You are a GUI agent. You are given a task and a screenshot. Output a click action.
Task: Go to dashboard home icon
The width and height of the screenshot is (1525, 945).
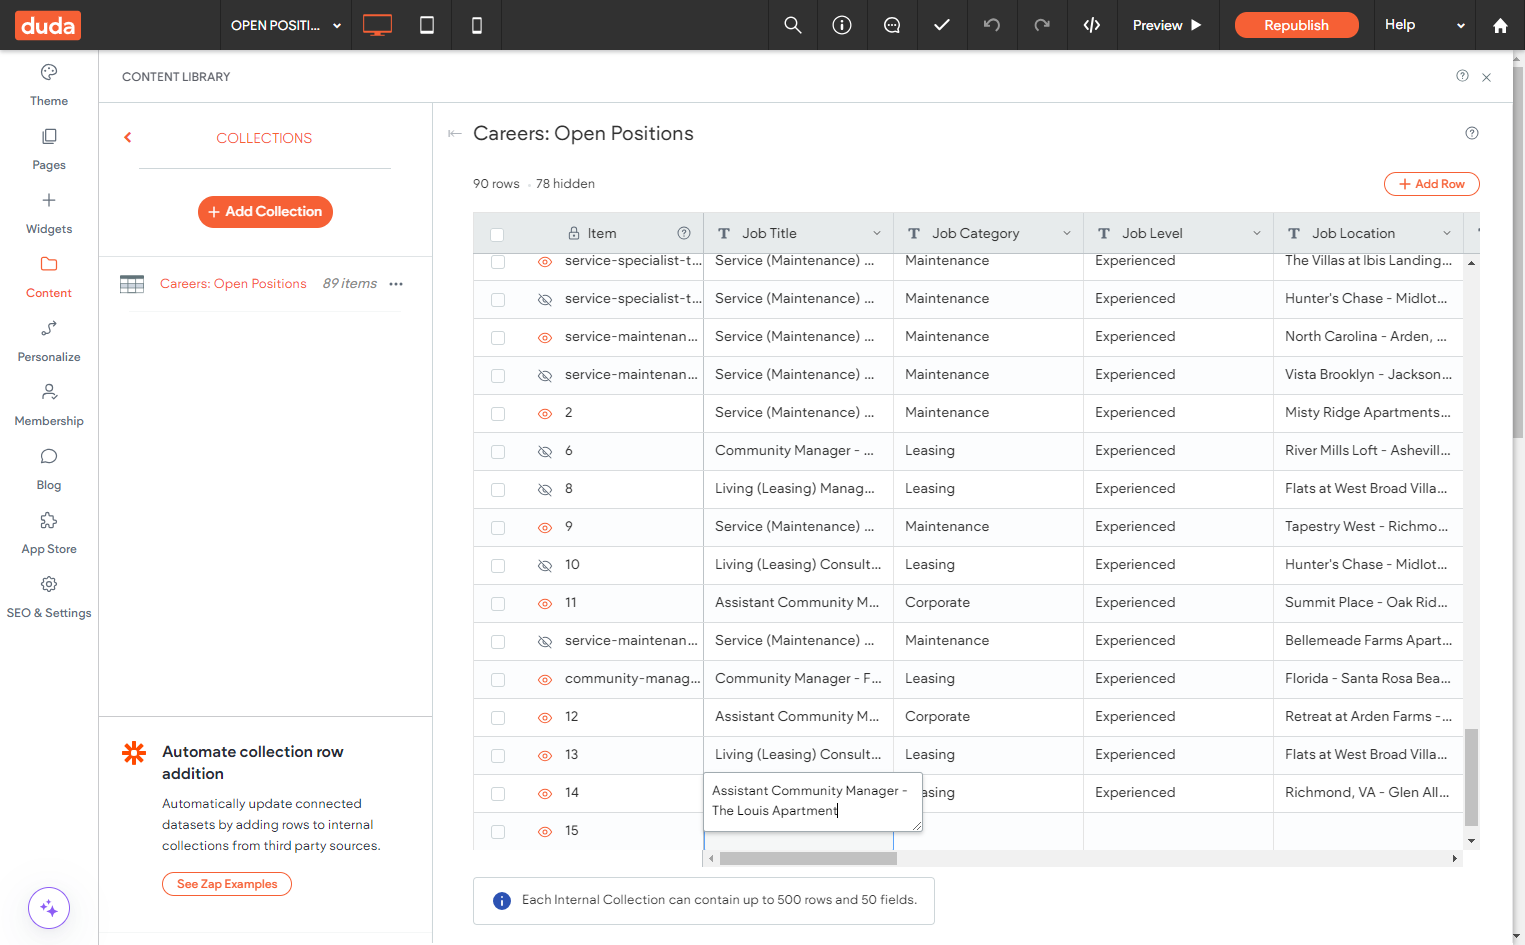1500,25
